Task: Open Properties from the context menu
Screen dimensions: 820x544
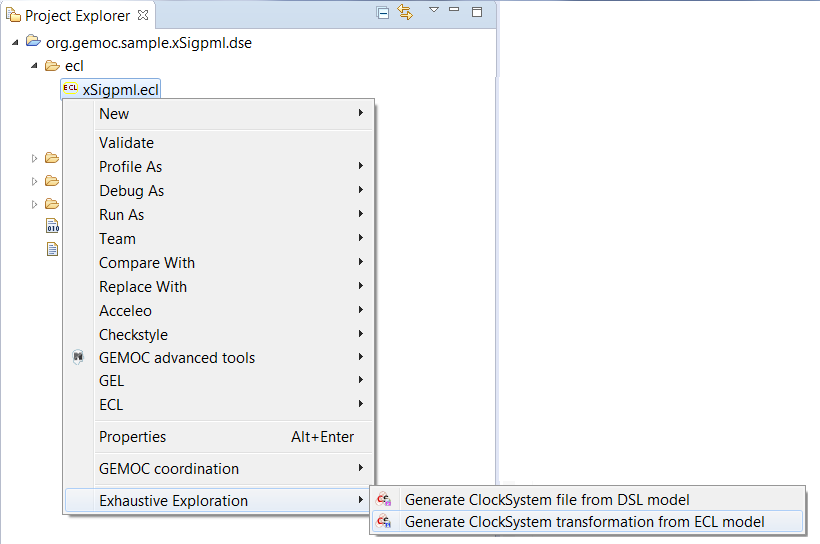Action: point(132,437)
